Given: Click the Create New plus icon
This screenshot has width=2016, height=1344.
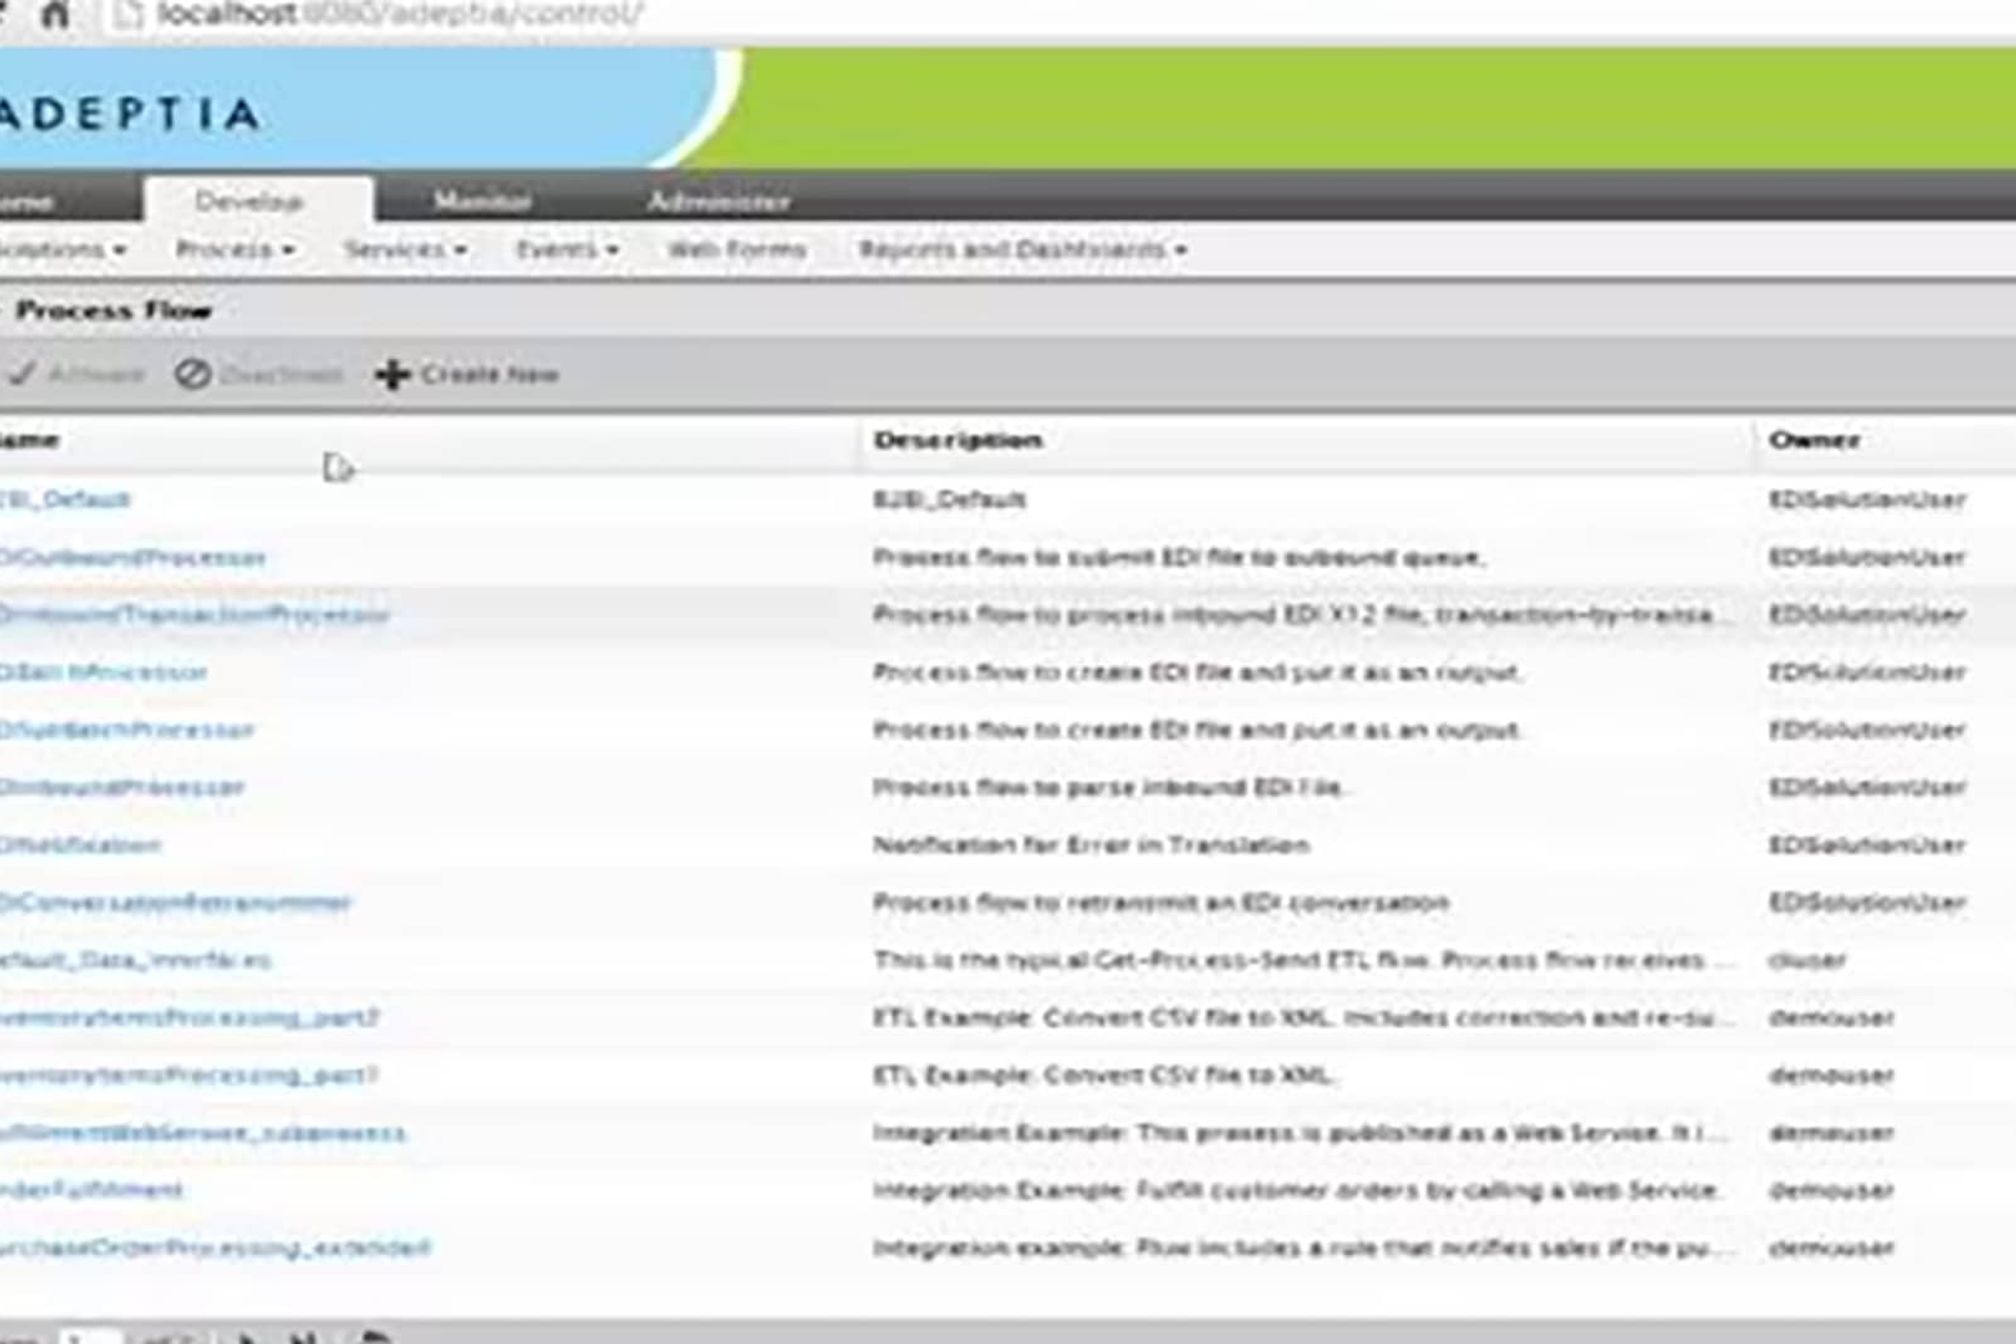Looking at the screenshot, I should (x=392, y=375).
